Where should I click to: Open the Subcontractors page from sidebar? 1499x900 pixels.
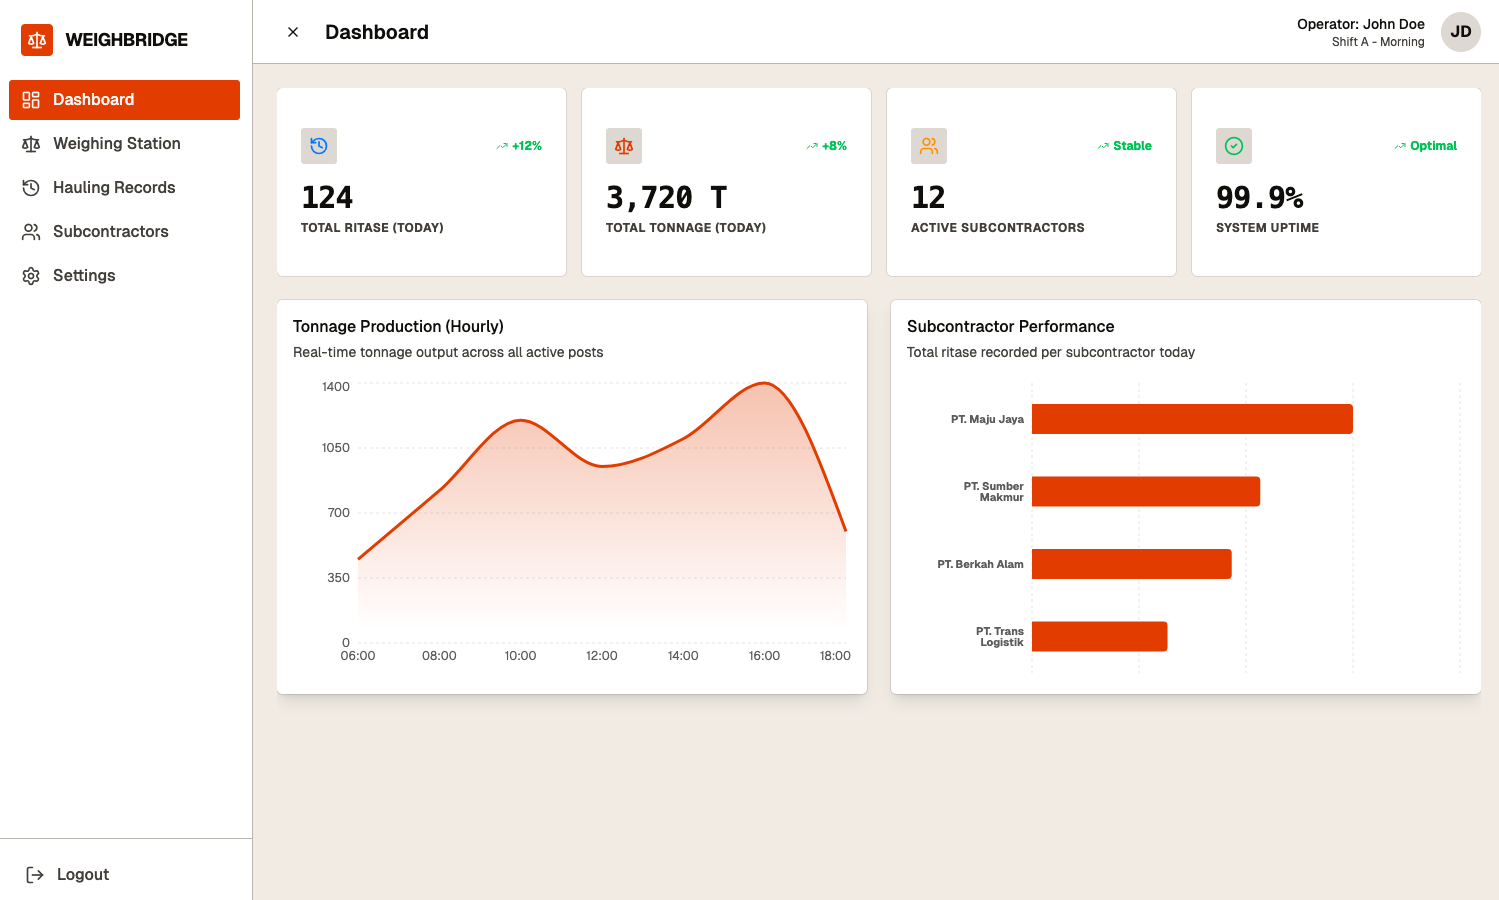[110, 231]
